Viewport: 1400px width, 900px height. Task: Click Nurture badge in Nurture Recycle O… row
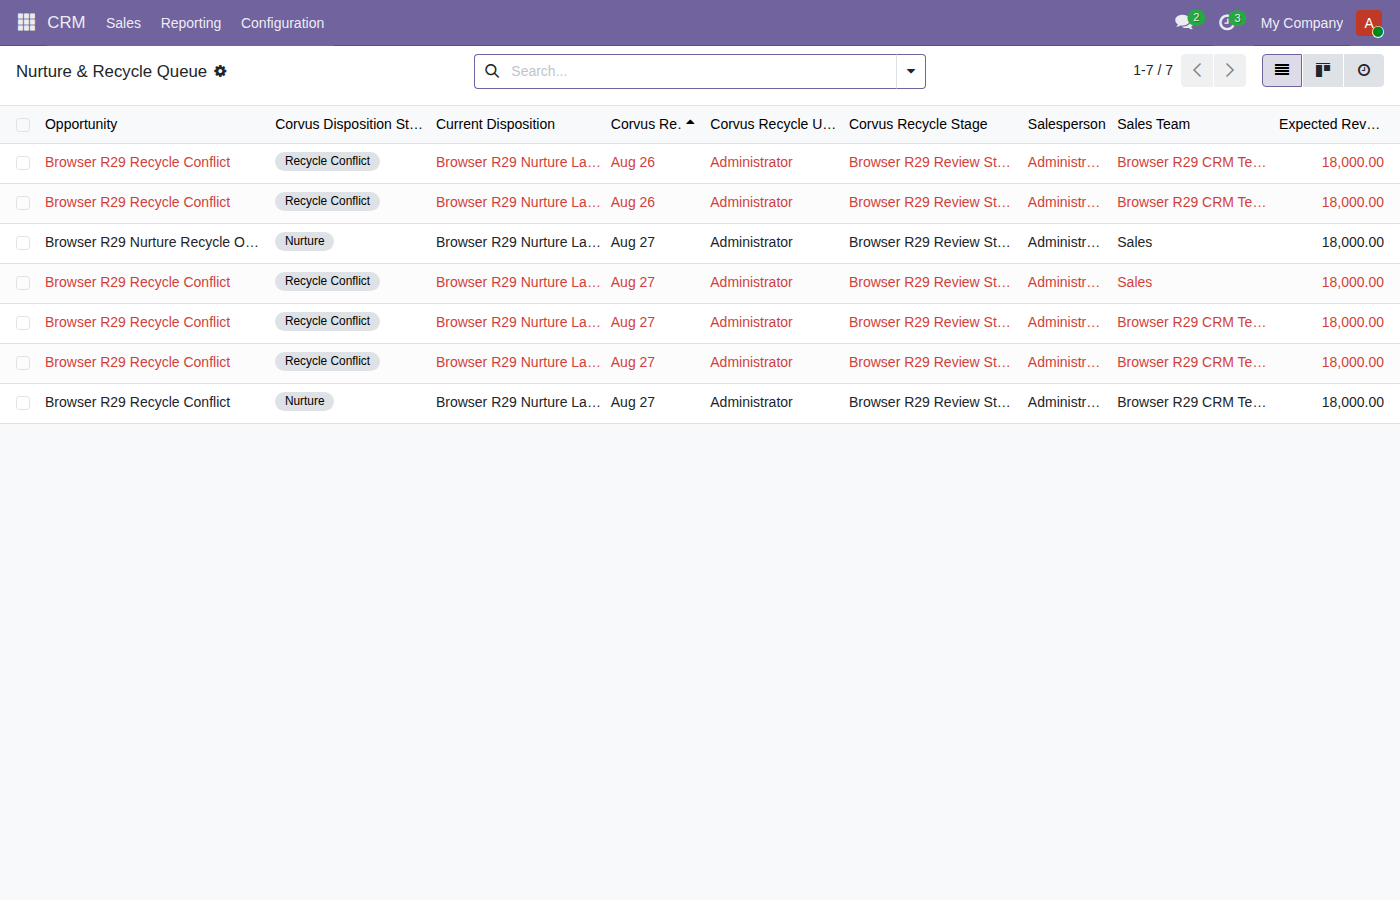(x=305, y=241)
